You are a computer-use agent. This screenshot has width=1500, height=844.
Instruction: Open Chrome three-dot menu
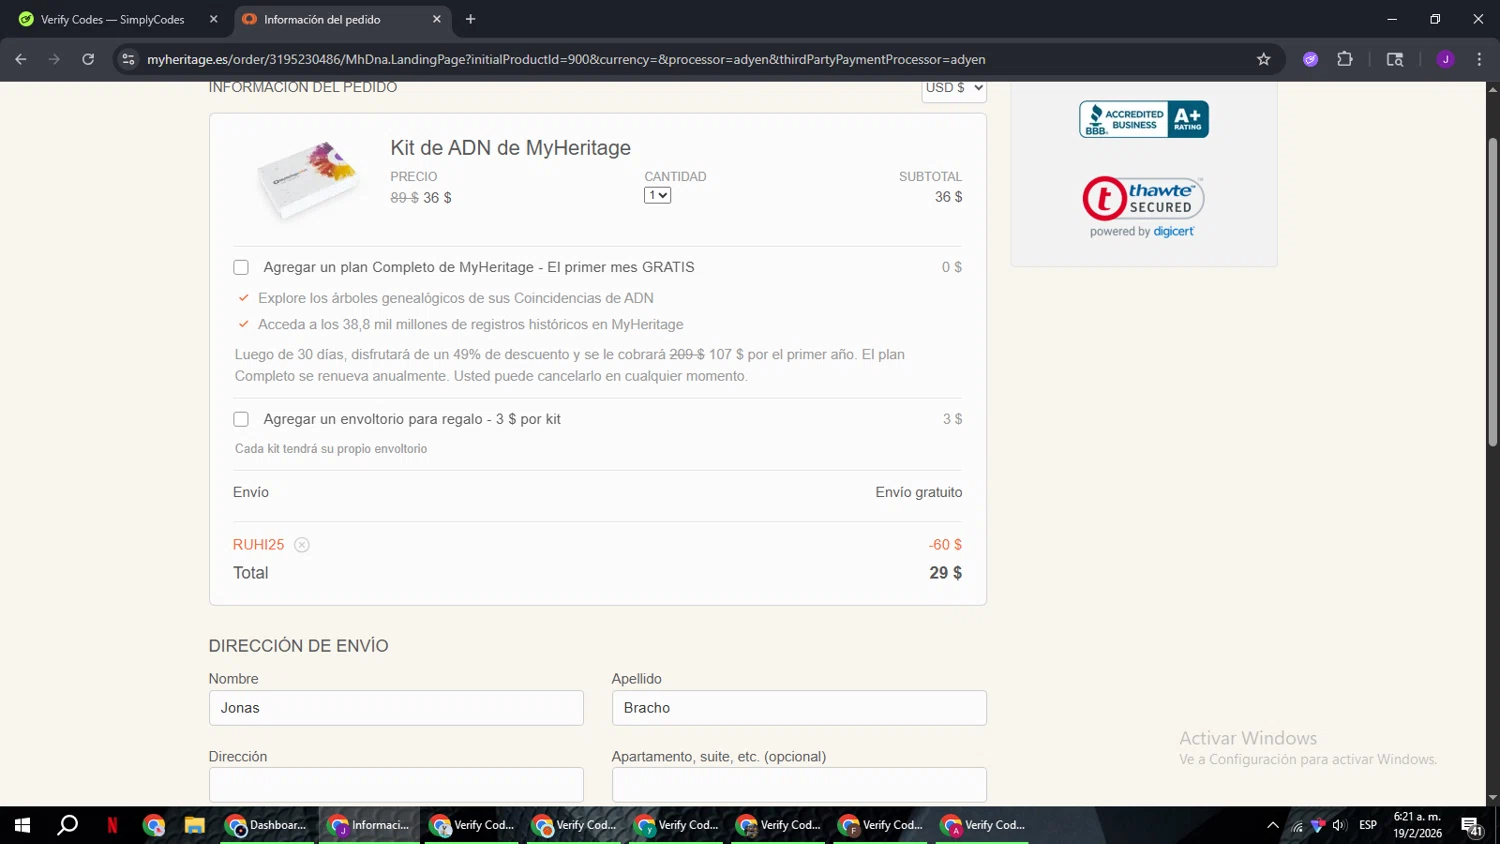pyautogui.click(x=1479, y=59)
